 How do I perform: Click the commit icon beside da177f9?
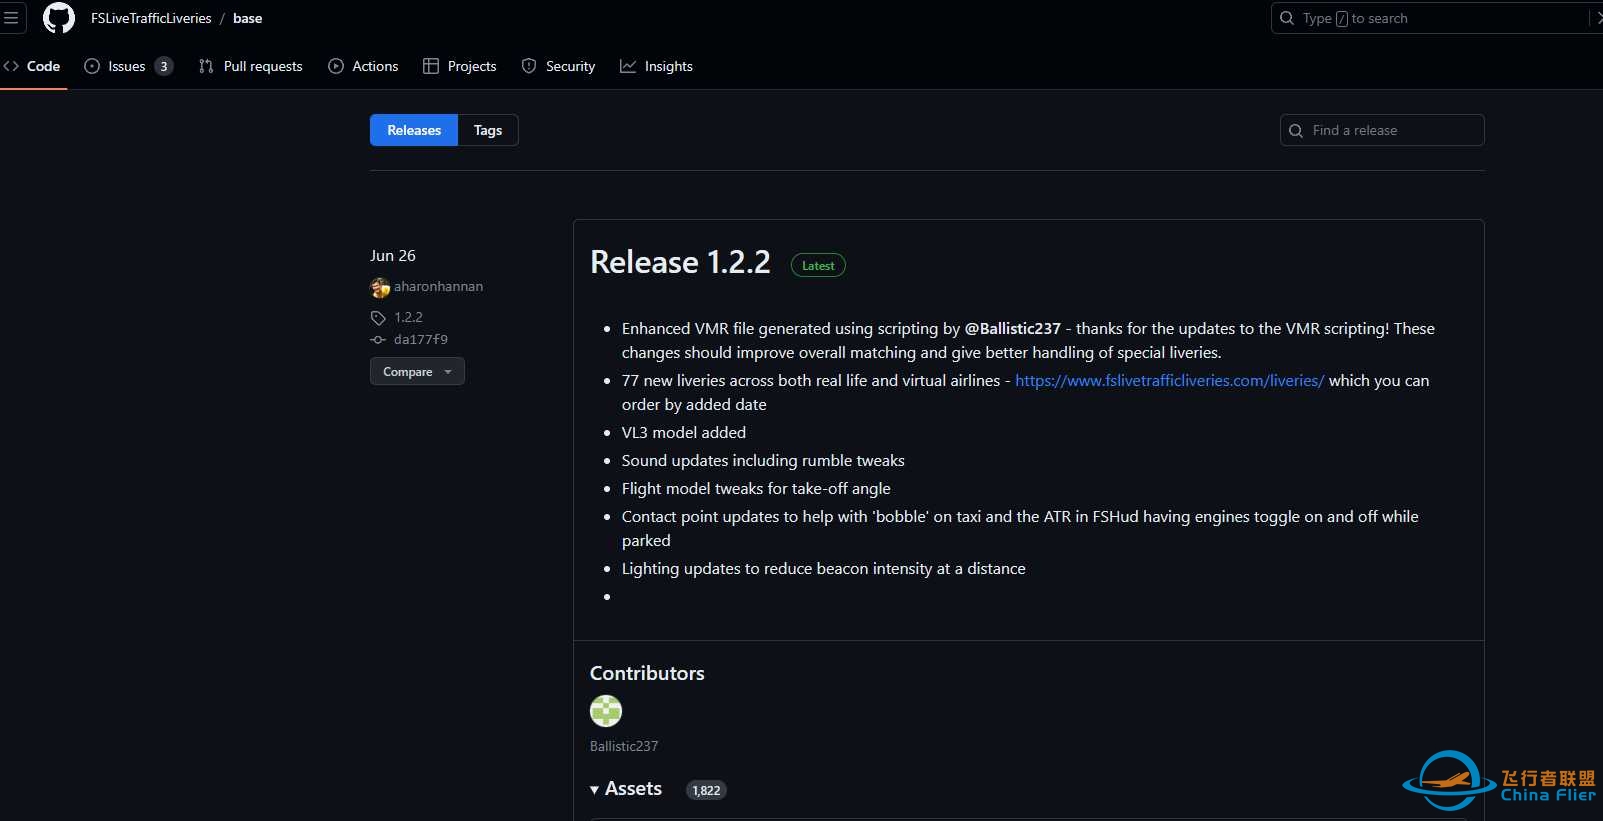tap(378, 340)
